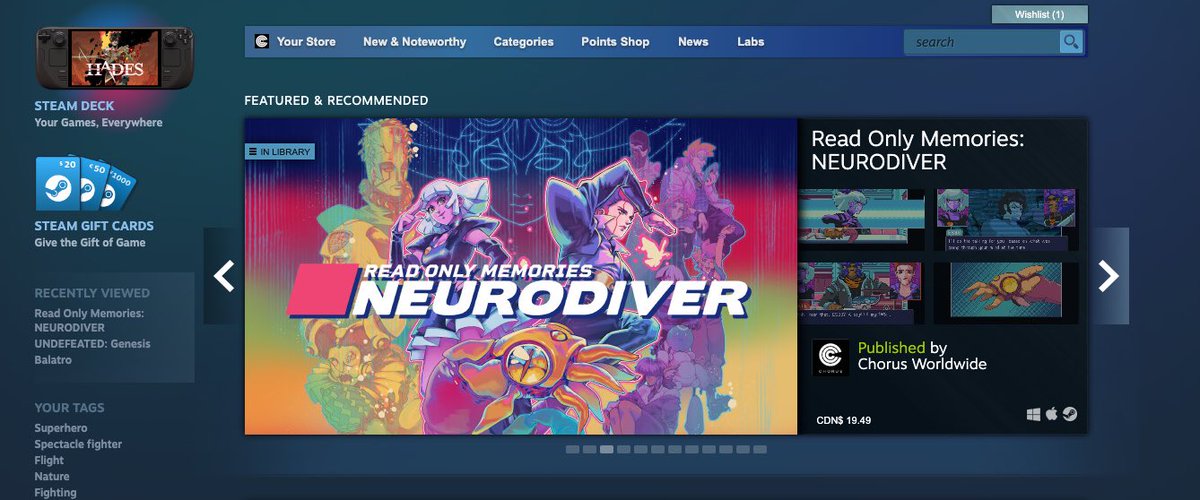Open recently viewed Read Only Memories: NEURODIVER
The width and height of the screenshot is (1200, 500).
pos(89,321)
